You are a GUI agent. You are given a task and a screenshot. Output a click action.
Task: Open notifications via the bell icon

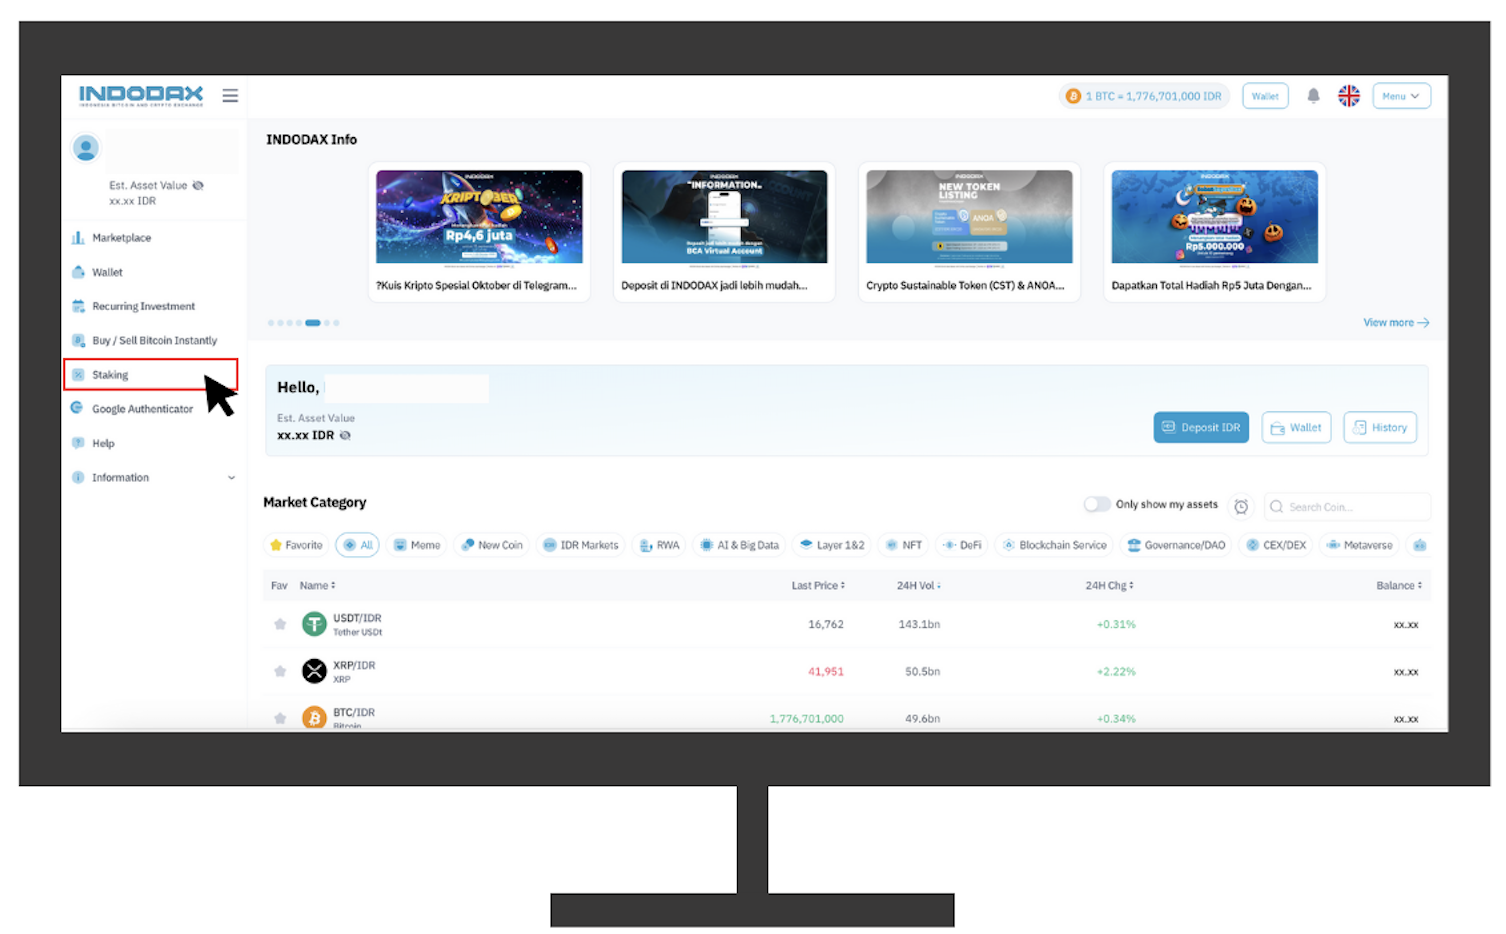pyautogui.click(x=1313, y=96)
